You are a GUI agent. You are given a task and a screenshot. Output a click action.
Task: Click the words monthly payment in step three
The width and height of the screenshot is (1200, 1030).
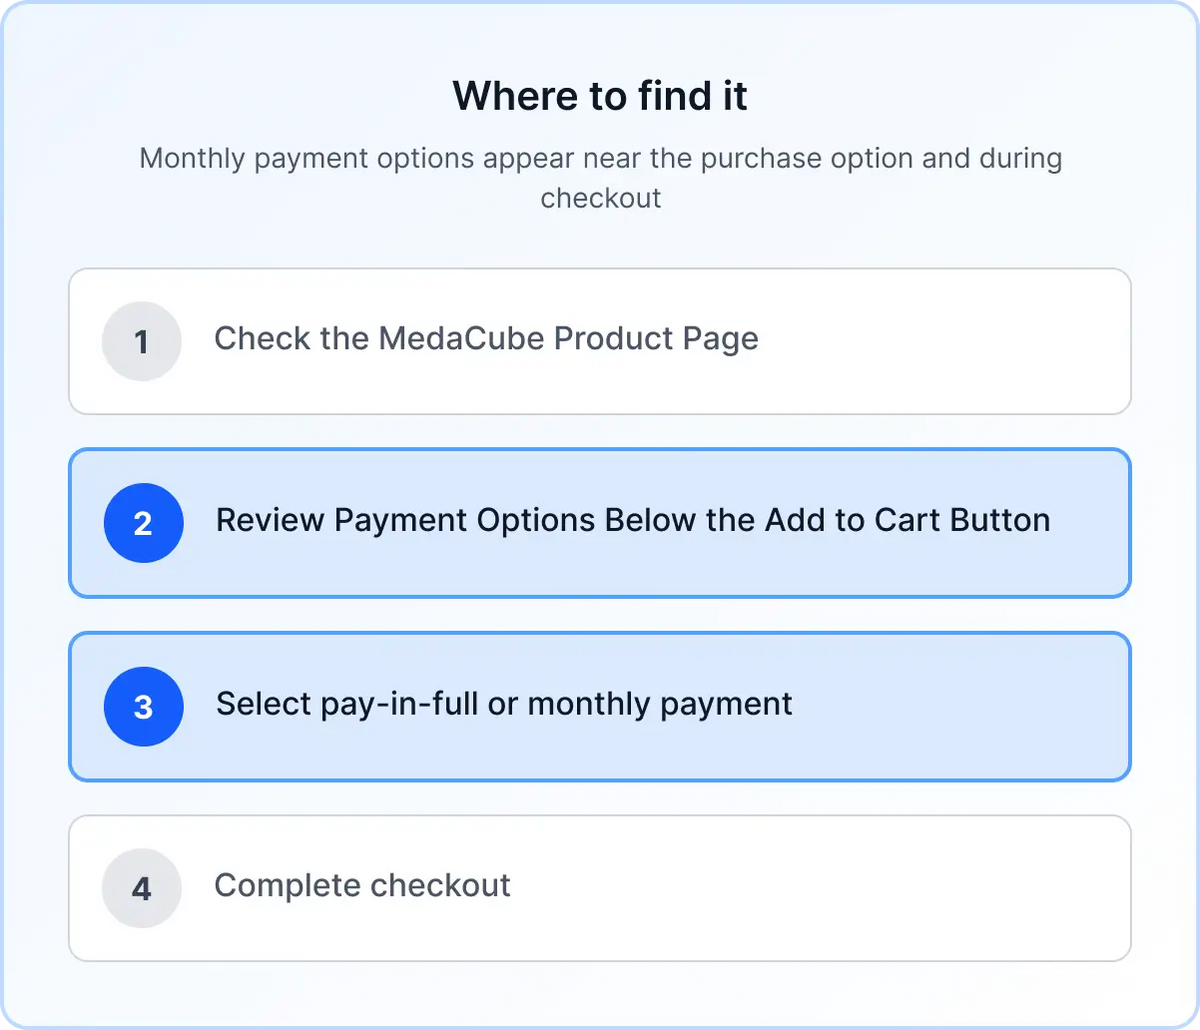coord(660,704)
